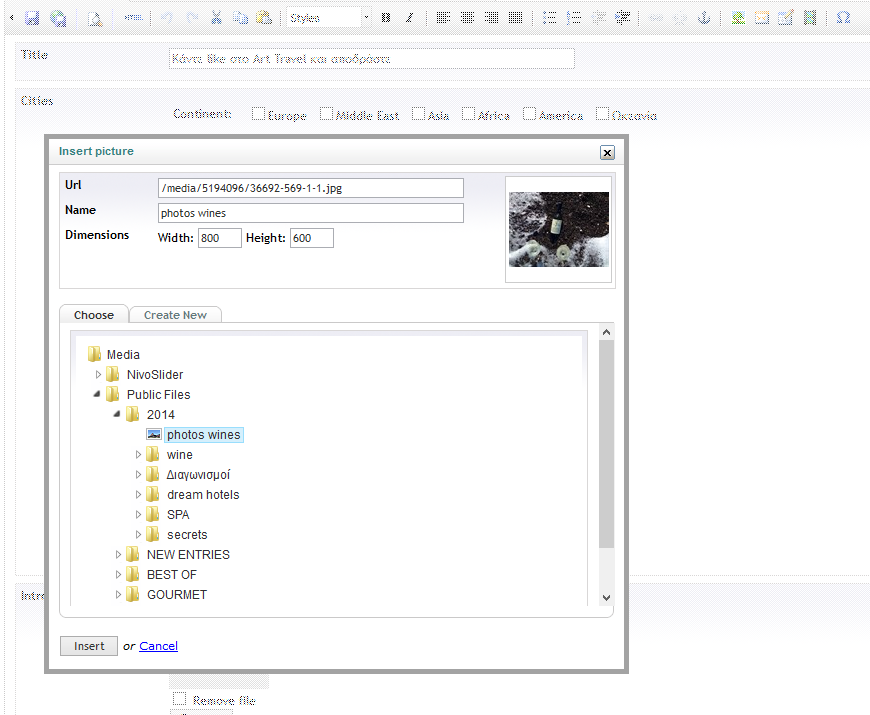Viewport: 870px width, 715px height.
Task: Align text right
Action: click(x=491, y=18)
